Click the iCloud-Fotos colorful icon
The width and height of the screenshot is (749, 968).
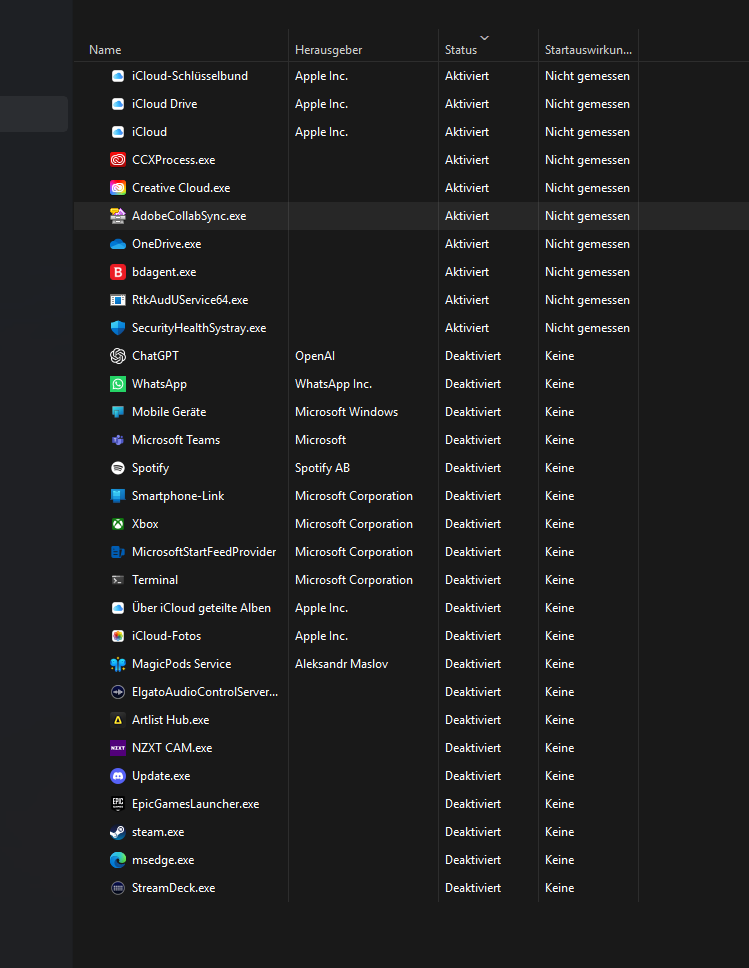(x=118, y=636)
